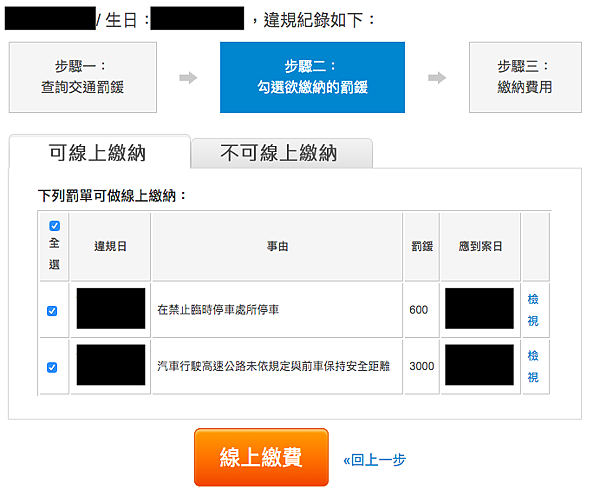Click the 違規日 column header
The image size is (600, 490).
[x=110, y=246]
